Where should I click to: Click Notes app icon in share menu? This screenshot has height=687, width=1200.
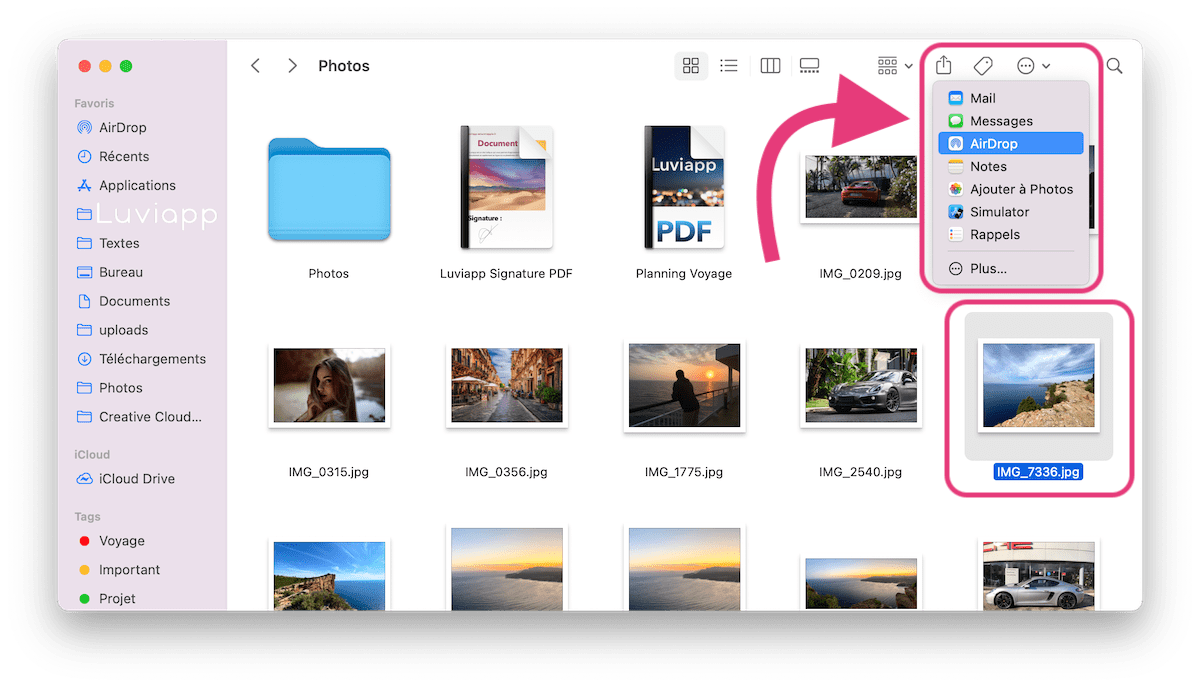pos(955,167)
